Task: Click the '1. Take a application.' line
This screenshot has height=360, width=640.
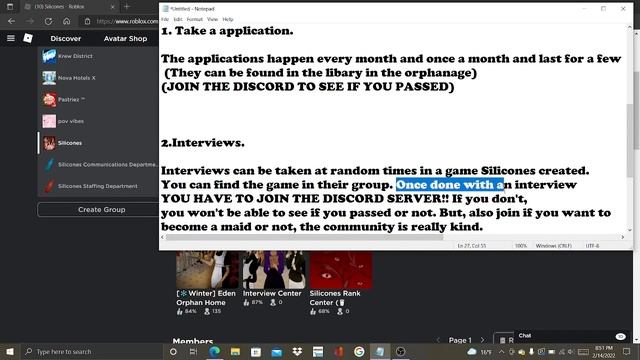Action: (227, 31)
